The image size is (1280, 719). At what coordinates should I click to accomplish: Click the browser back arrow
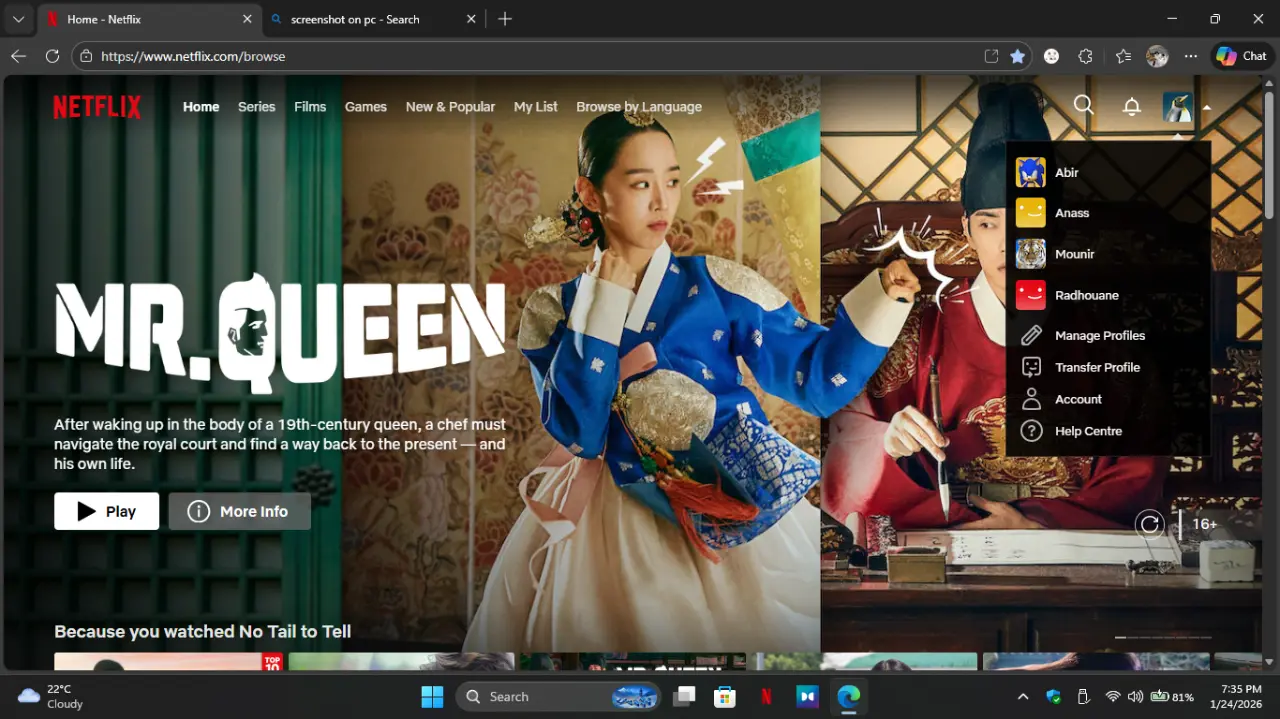pyautogui.click(x=18, y=56)
